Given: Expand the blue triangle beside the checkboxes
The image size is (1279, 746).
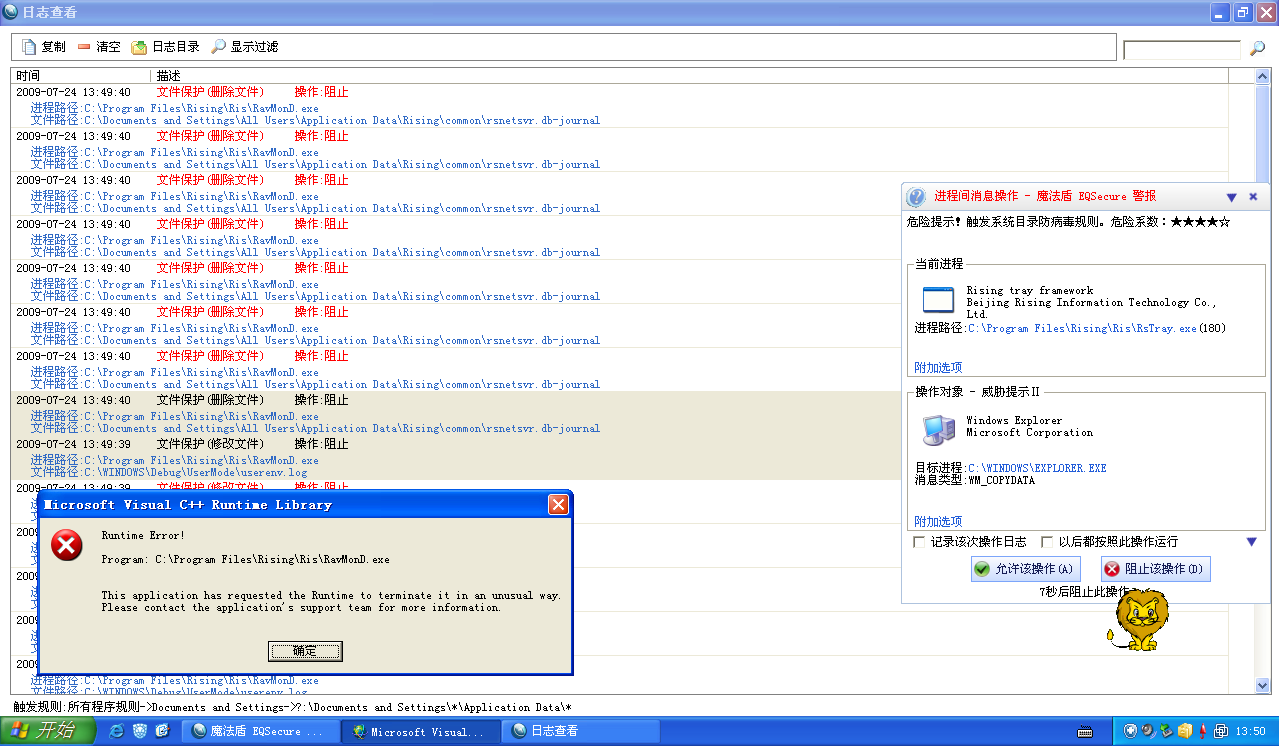Looking at the screenshot, I should [1251, 542].
